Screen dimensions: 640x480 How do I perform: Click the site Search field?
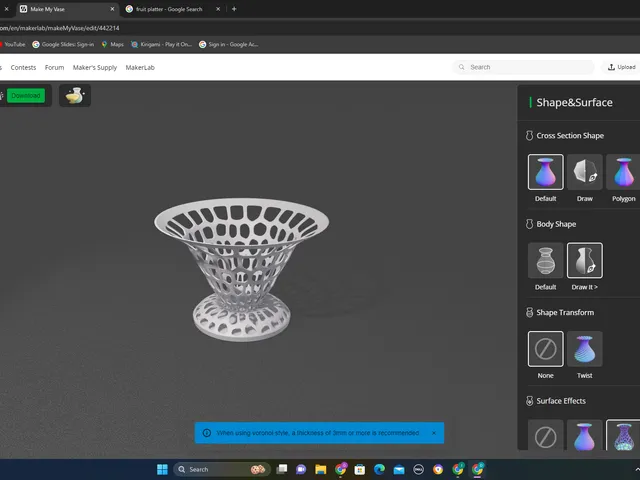pyautogui.click(x=523, y=67)
